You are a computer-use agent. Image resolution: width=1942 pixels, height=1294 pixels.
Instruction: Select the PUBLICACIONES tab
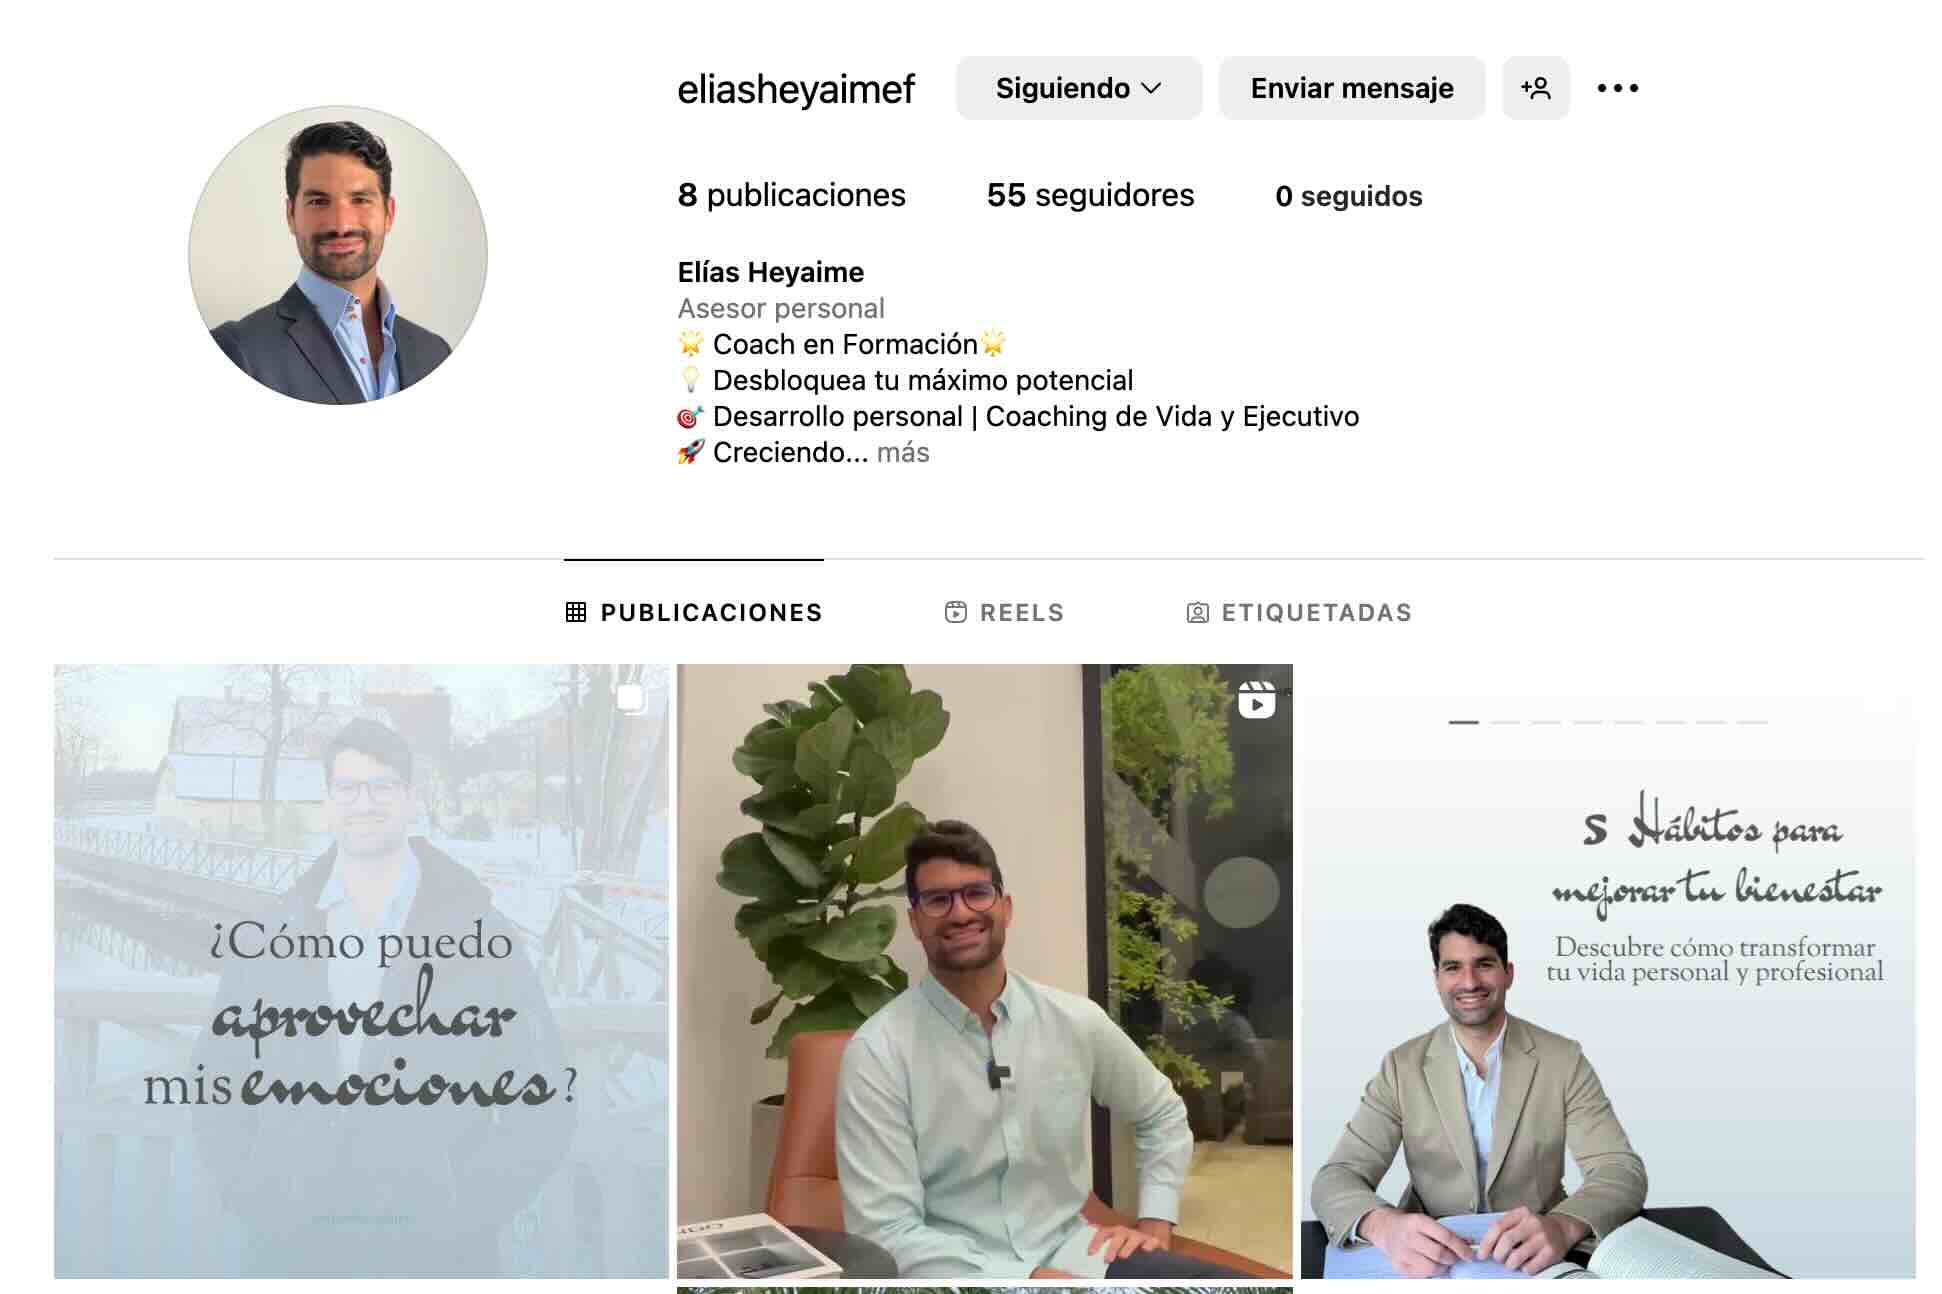pyautogui.click(x=694, y=612)
